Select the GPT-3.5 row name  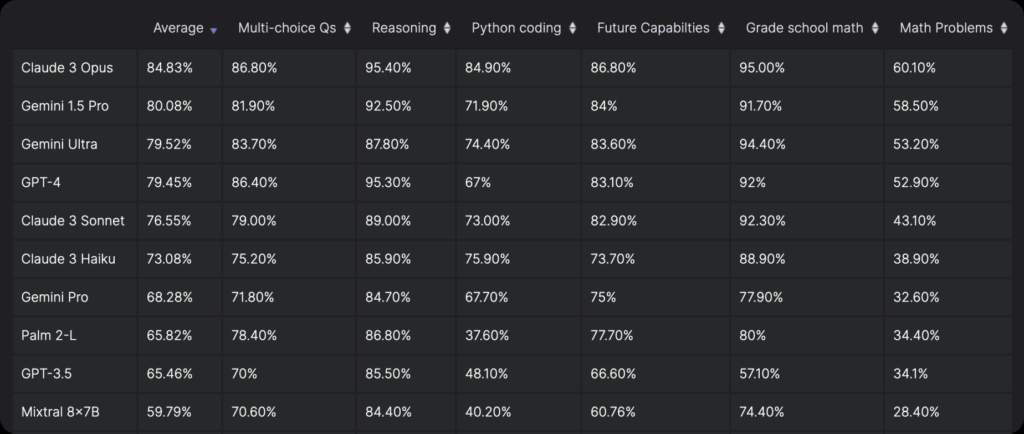46,373
